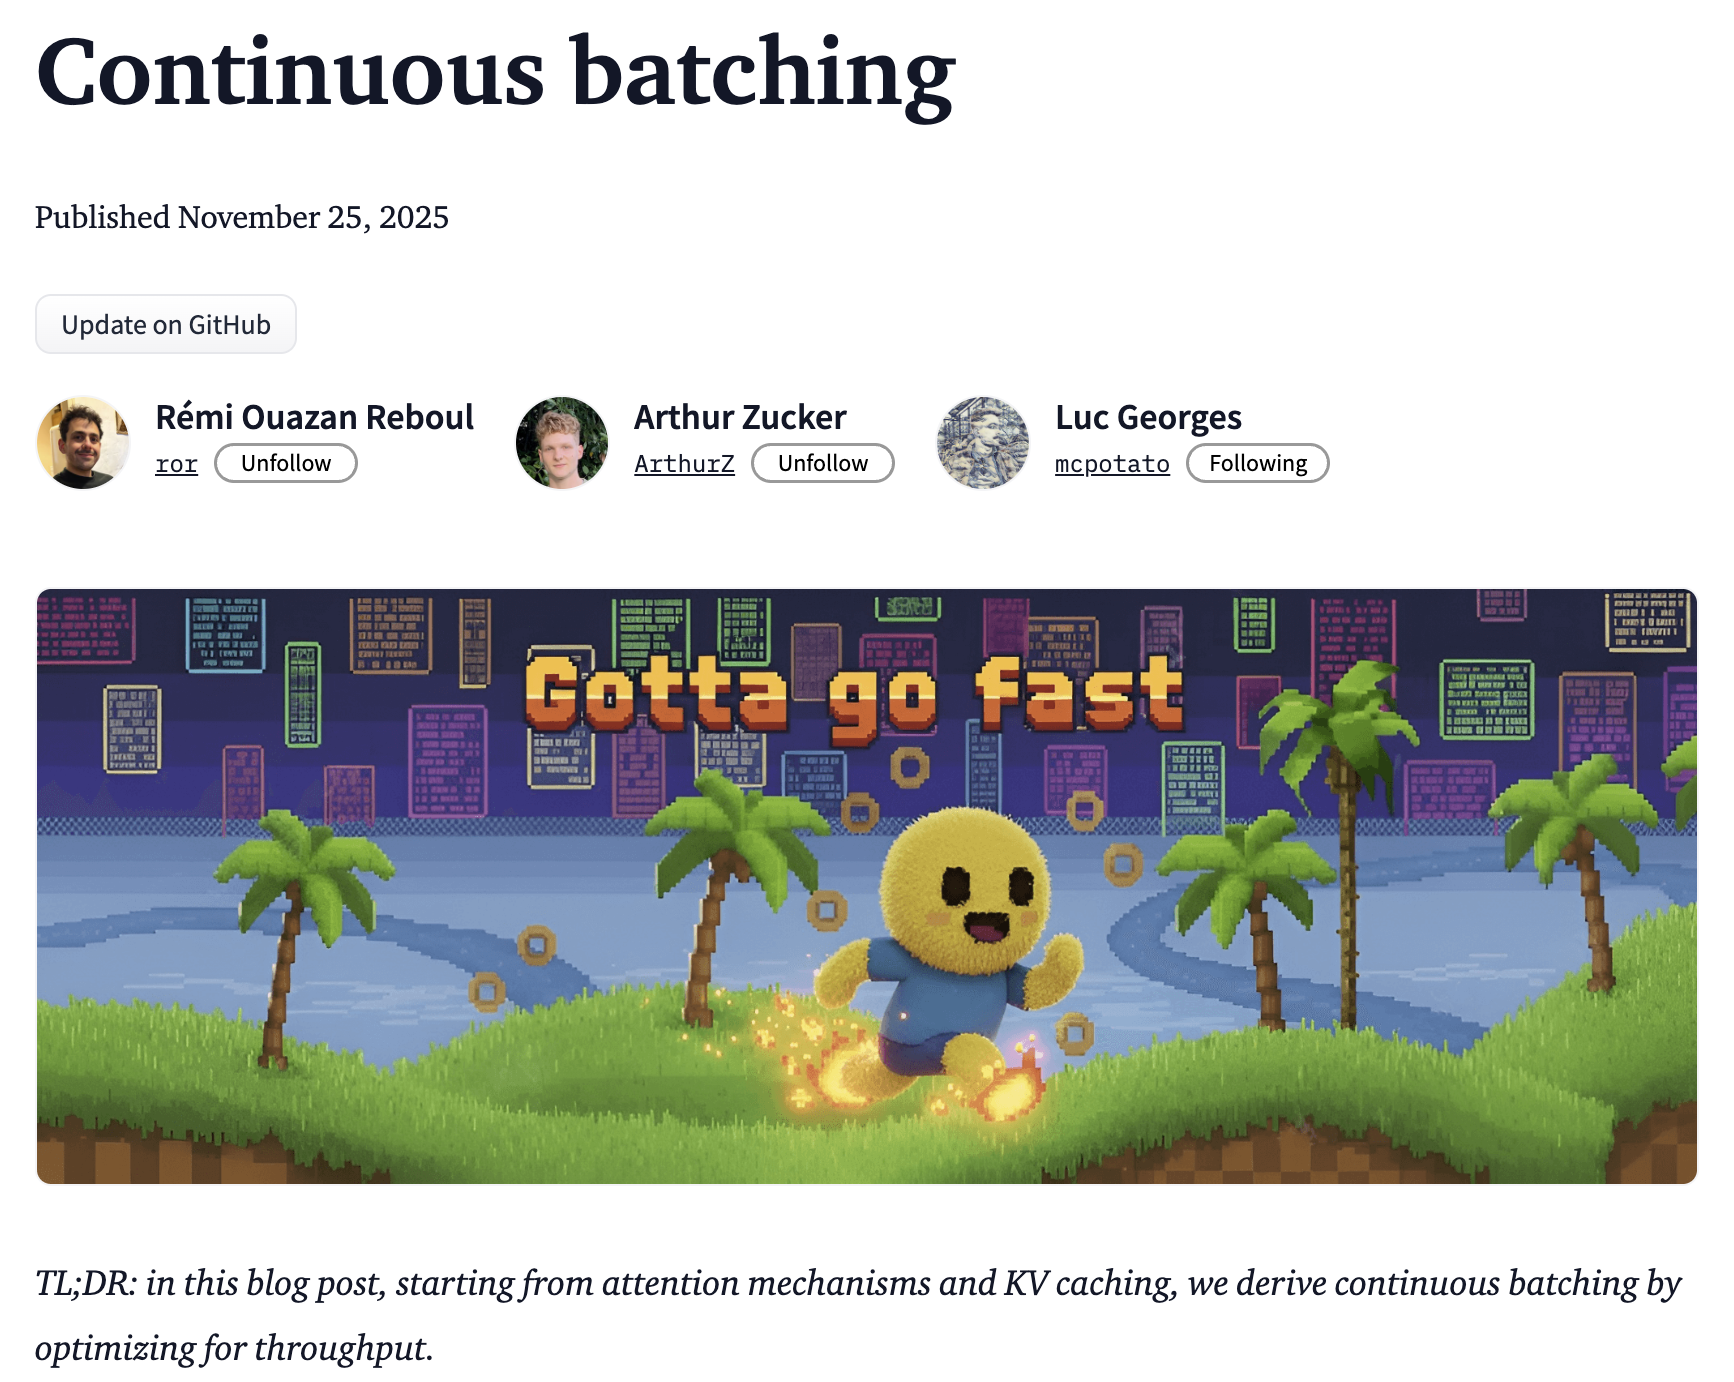Open the ror username link
Image resolution: width=1734 pixels, height=1382 pixels.
pos(177,464)
